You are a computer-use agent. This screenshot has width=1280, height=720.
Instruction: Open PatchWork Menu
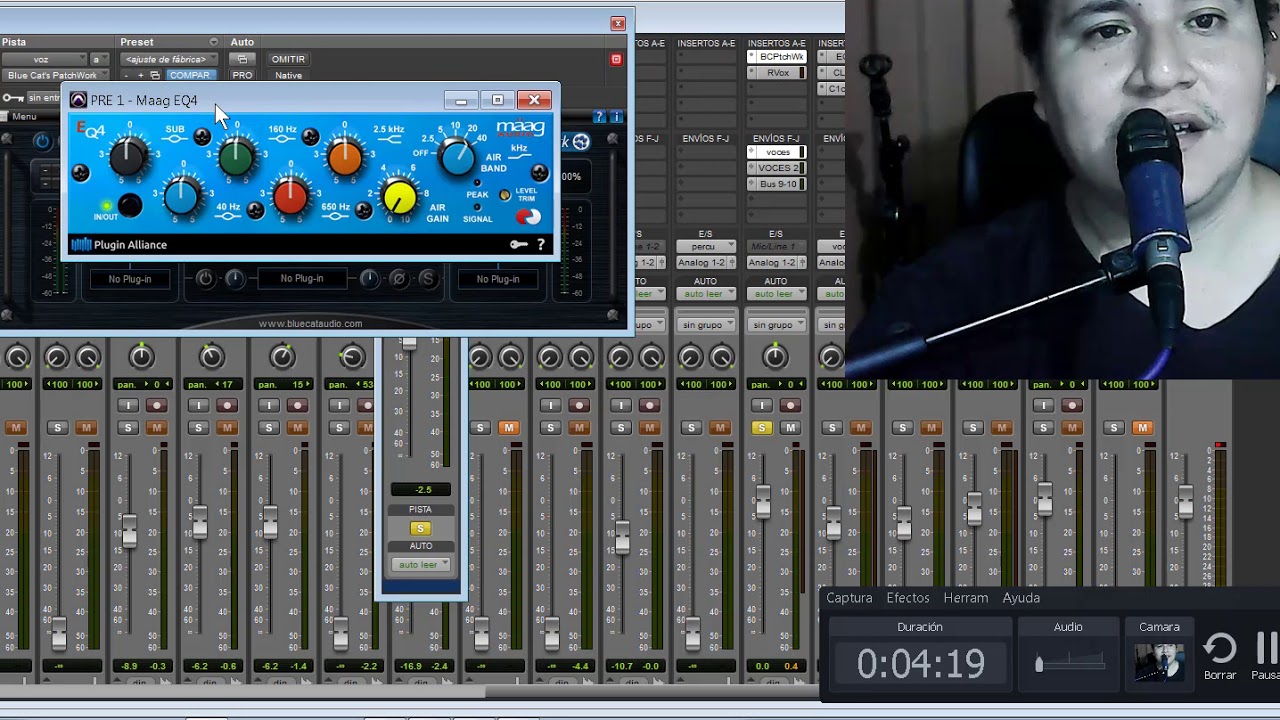(25, 117)
